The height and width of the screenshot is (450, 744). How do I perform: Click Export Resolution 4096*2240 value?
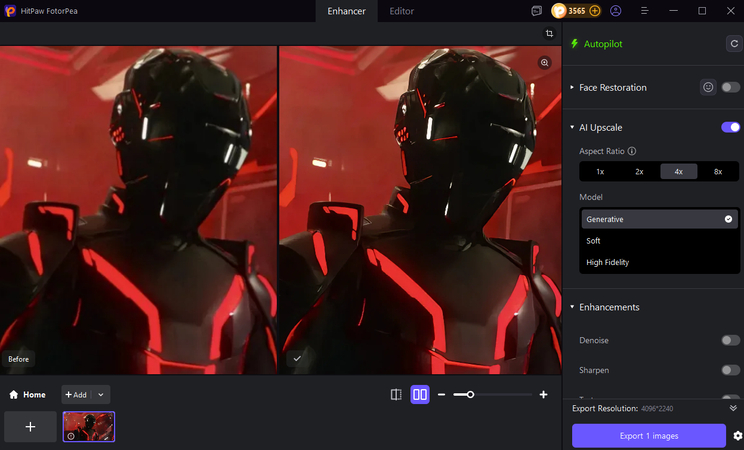click(x=657, y=409)
